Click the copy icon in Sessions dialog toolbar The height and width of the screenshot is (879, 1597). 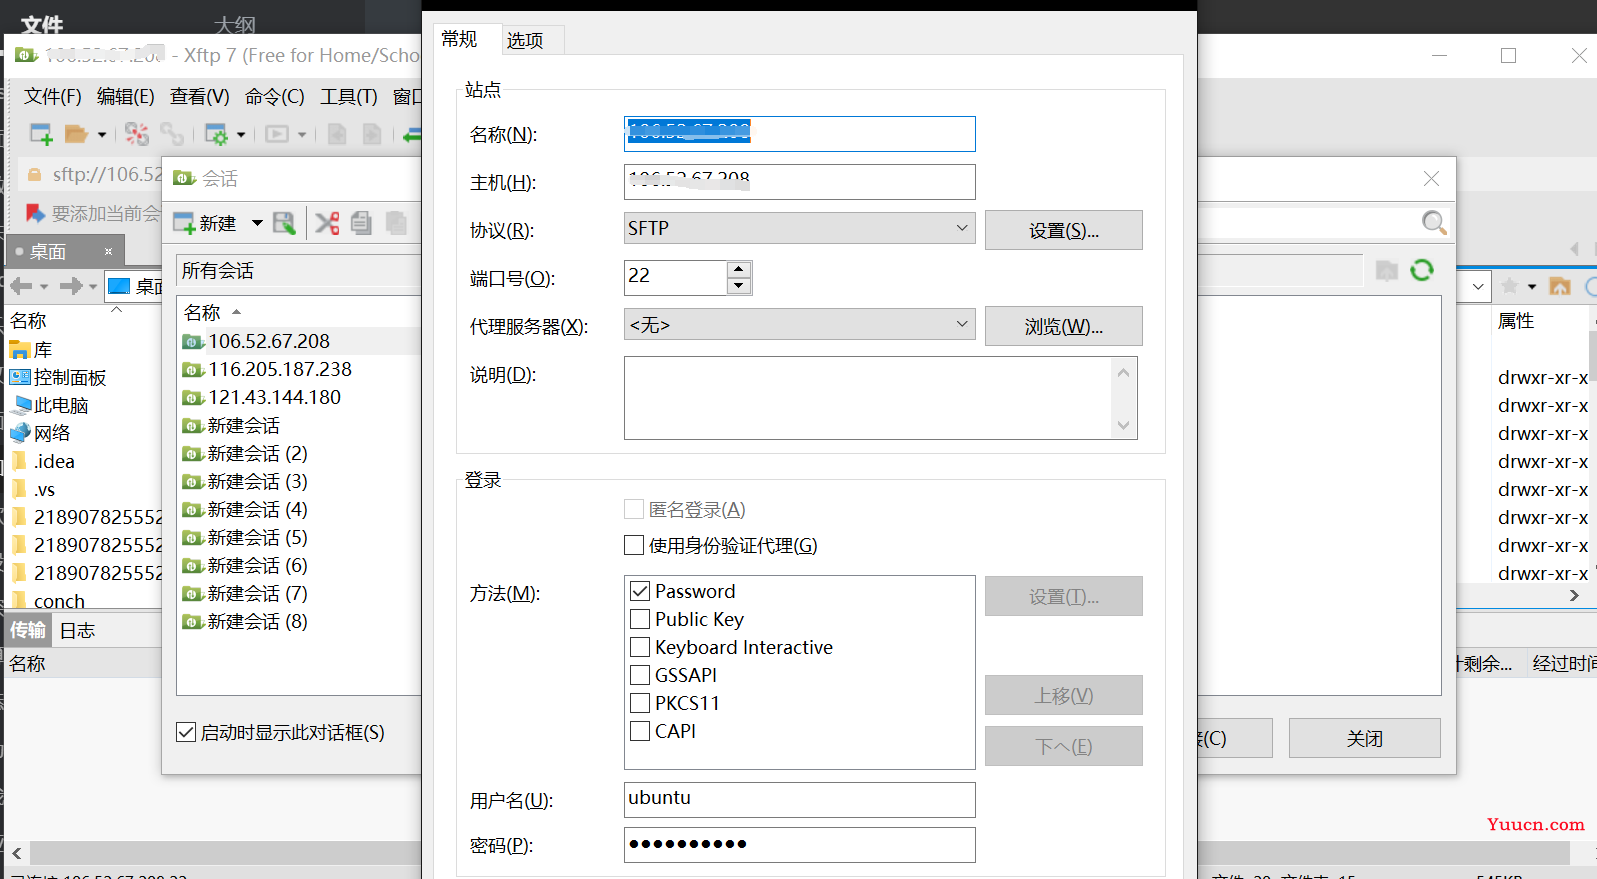click(361, 223)
